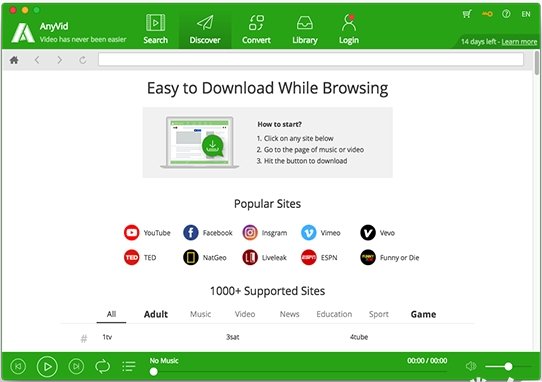Play the current track
The height and width of the screenshot is (382, 542).
[47, 366]
